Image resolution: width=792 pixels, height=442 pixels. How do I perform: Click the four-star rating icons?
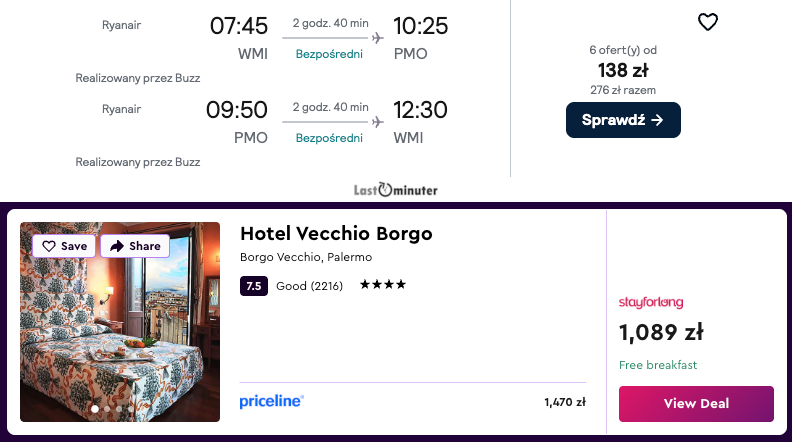(383, 285)
